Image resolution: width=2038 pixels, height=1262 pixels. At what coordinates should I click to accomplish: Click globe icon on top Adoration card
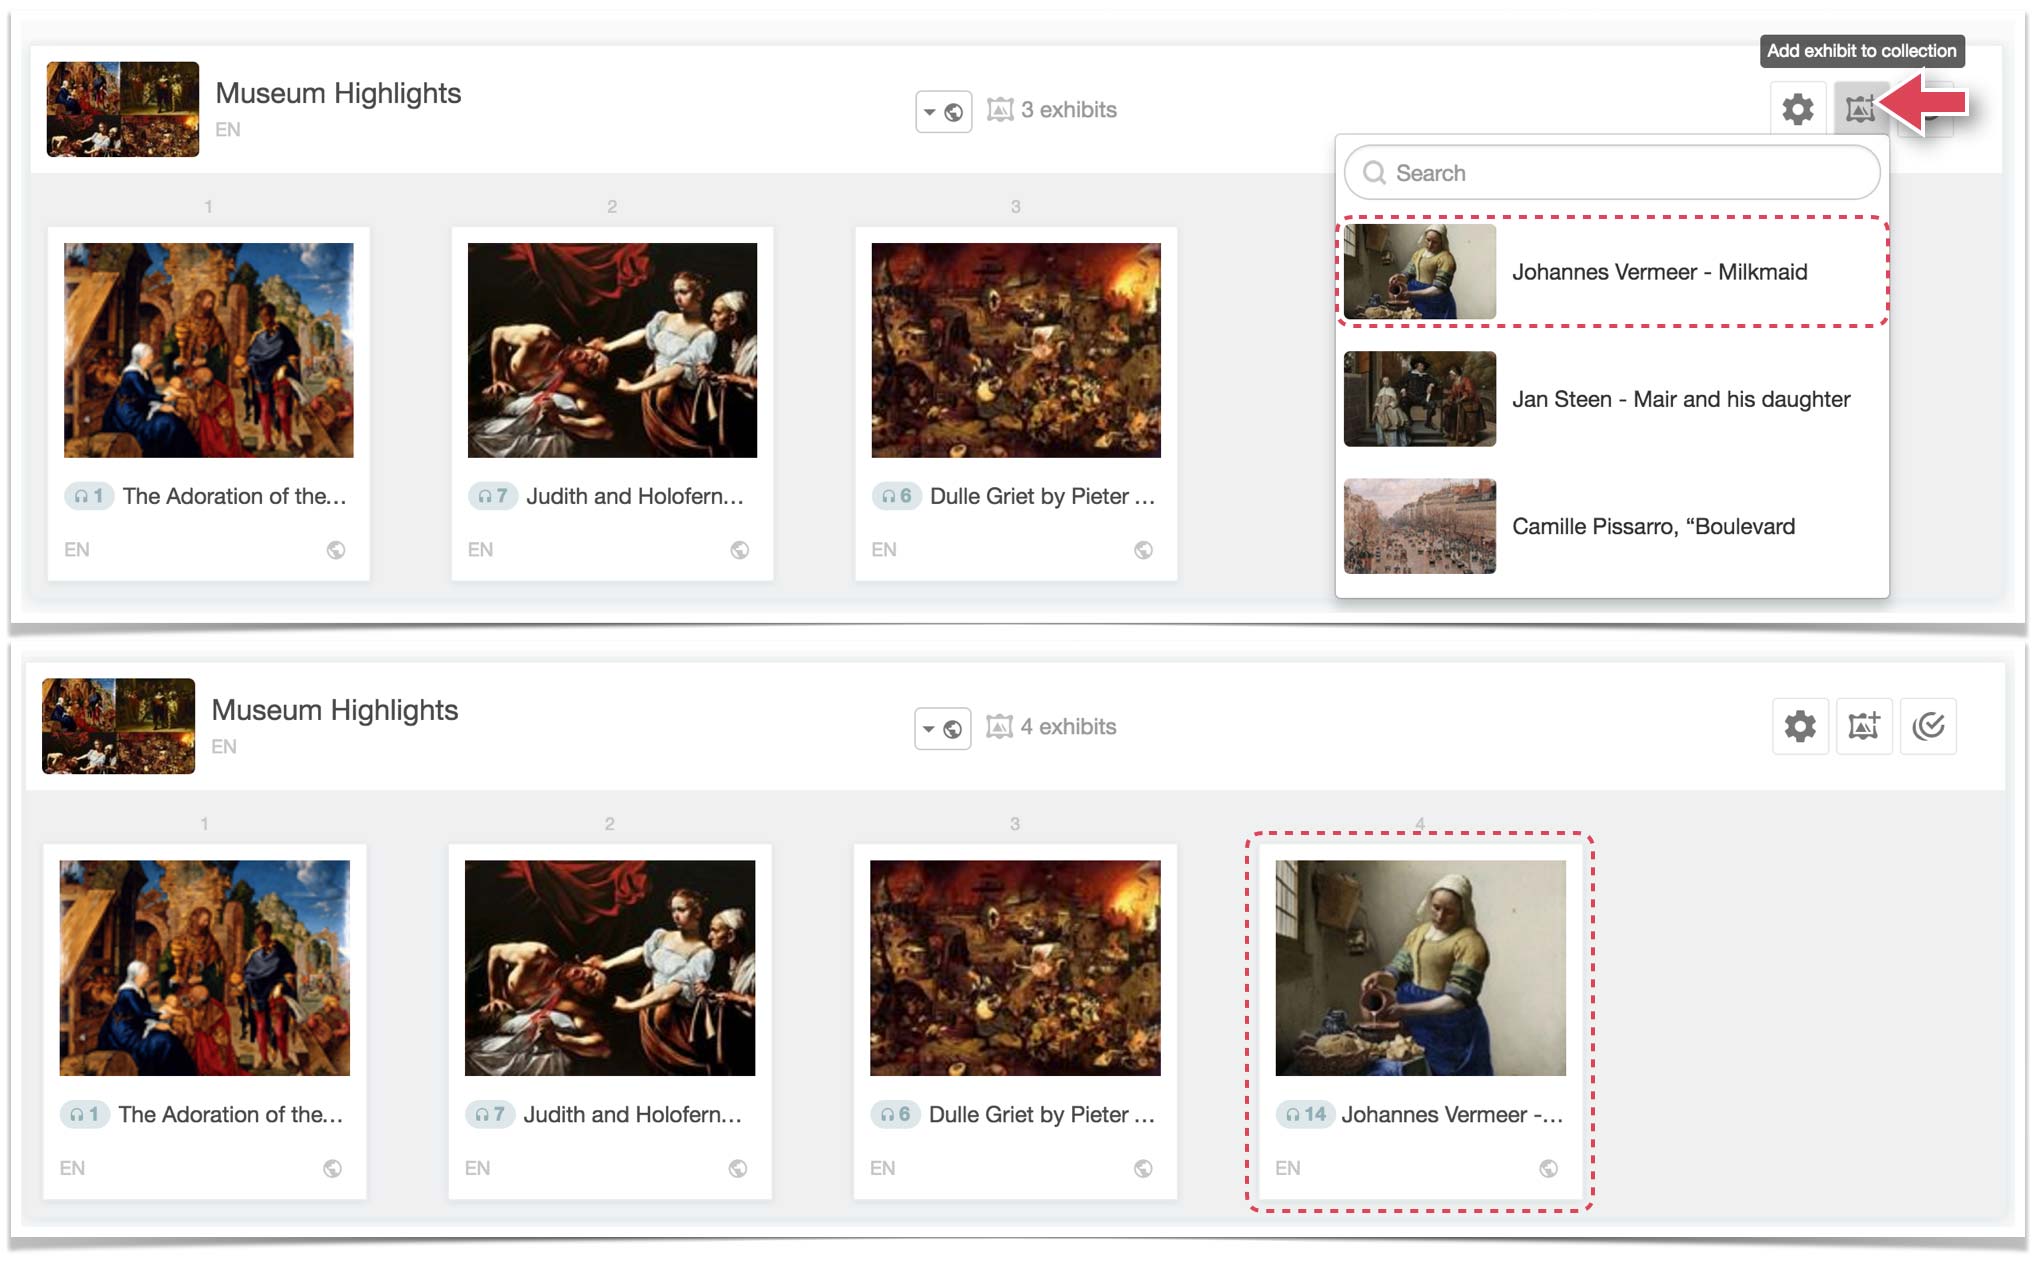coord(336,550)
